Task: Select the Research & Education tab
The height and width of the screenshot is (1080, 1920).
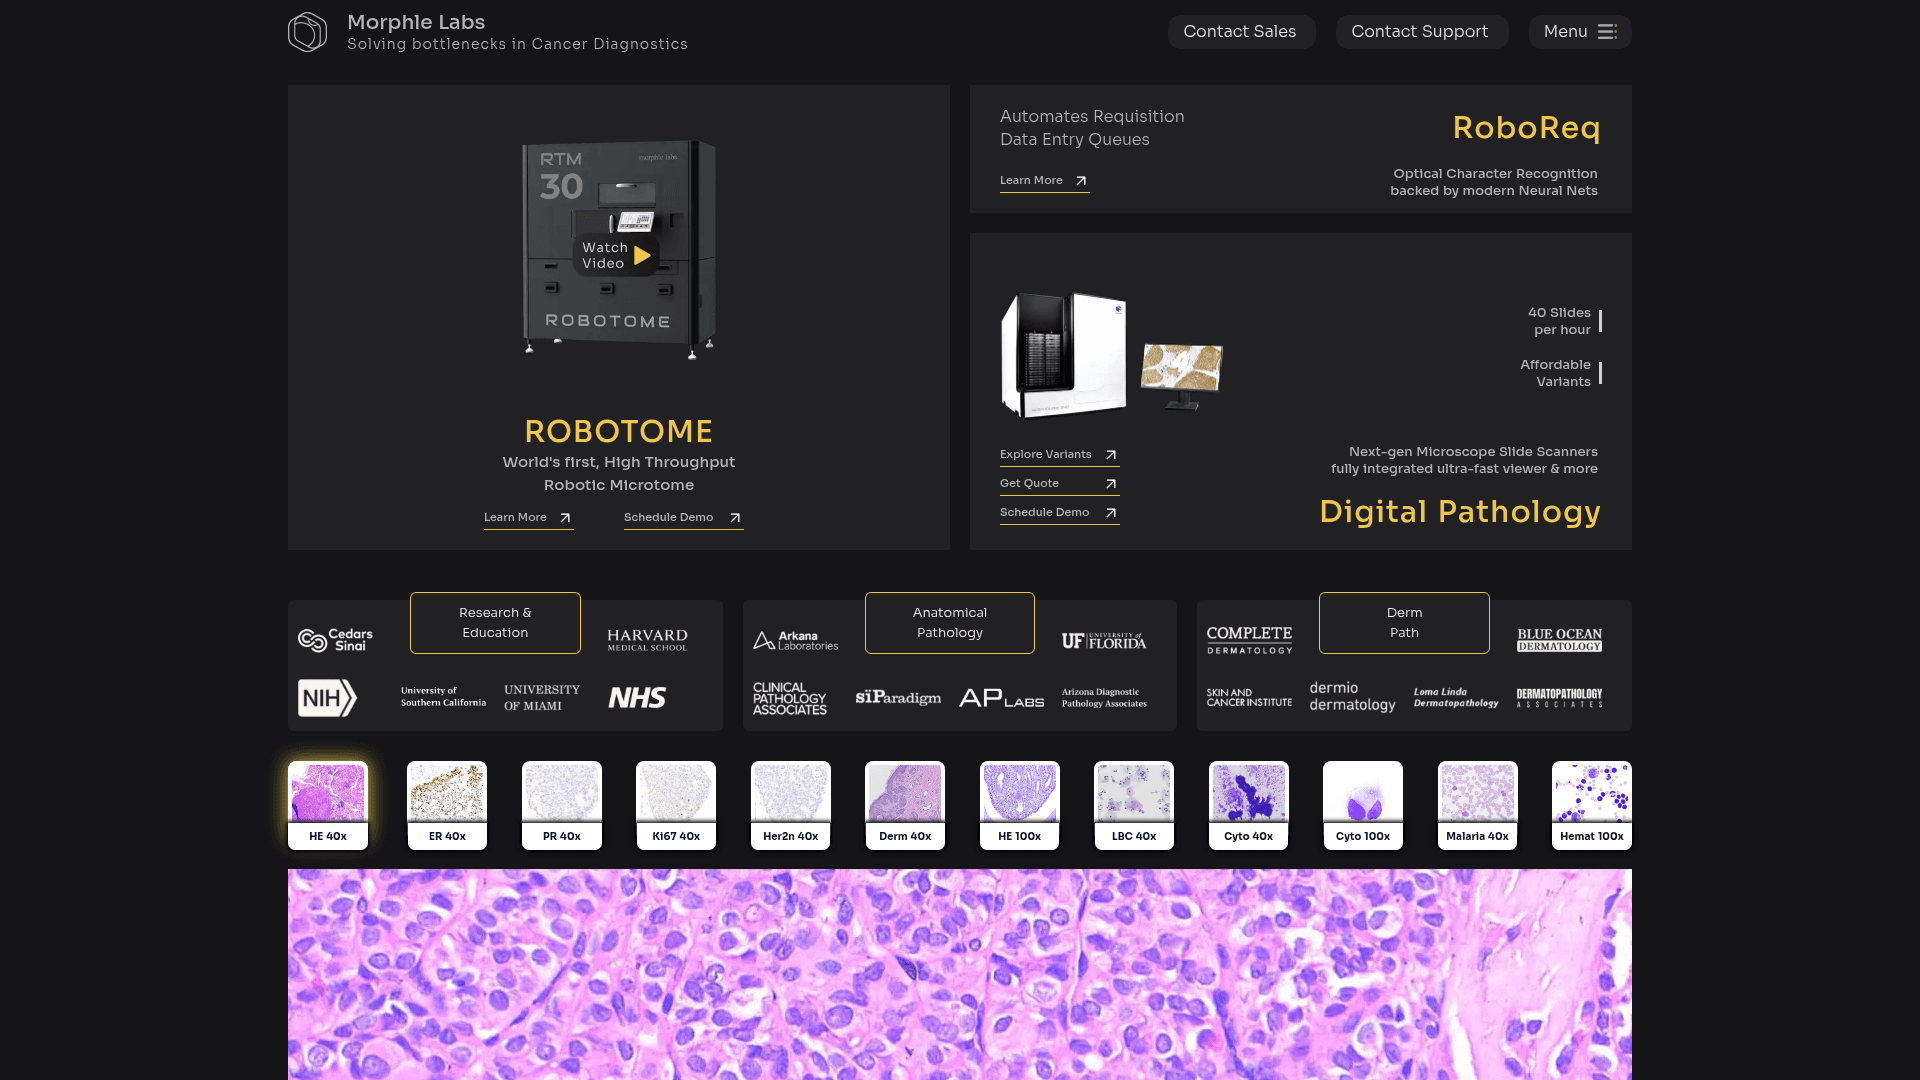Action: [x=495, y=623]
